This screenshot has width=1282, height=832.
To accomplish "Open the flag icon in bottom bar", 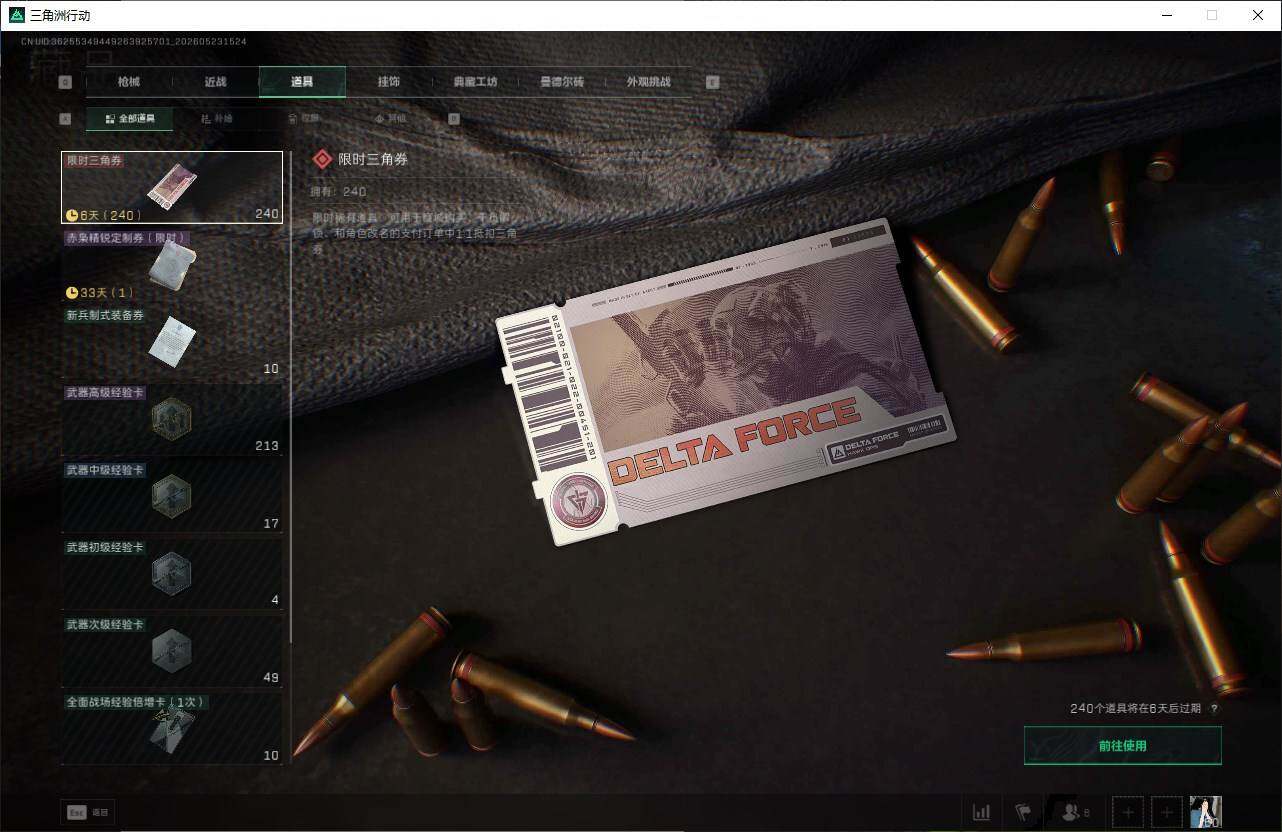I will (x=1023, y=812).
